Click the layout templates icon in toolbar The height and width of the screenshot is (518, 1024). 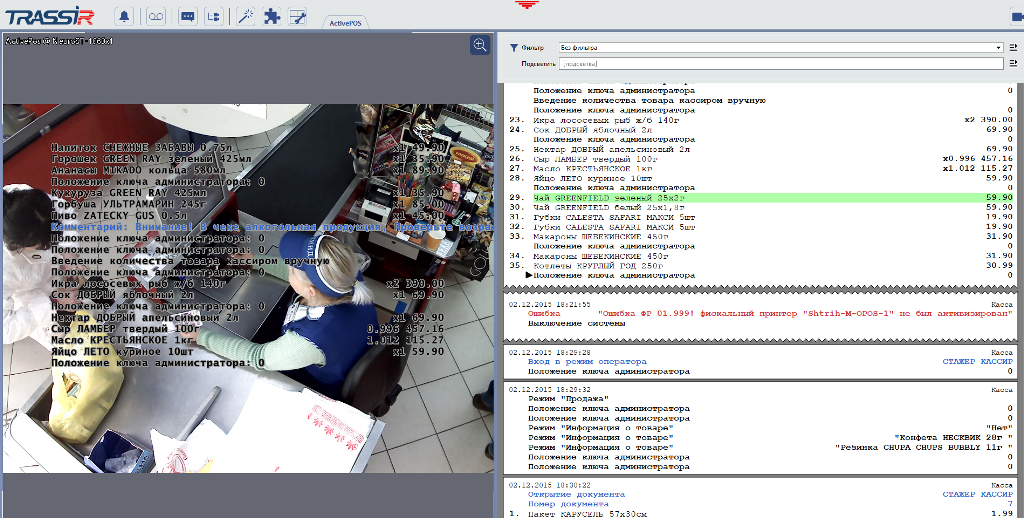click(214, 16)
